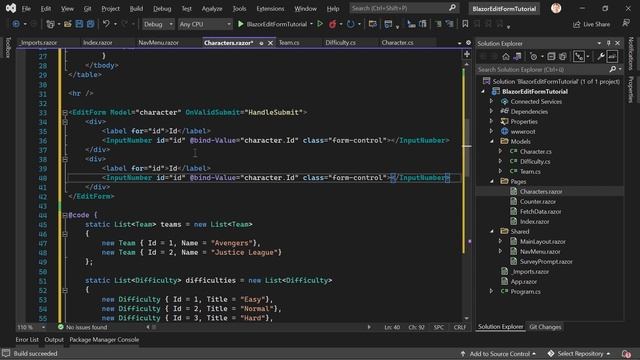640x360 pixels.
Task: Click in the main Search box
Action: click(x=403, y=8)
